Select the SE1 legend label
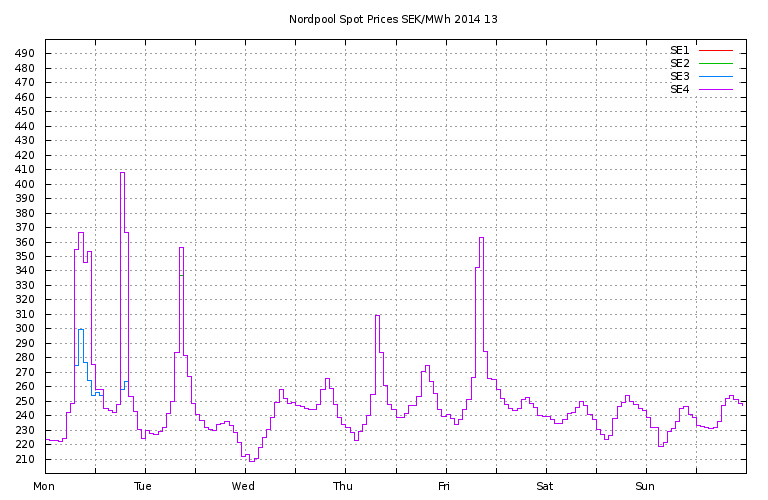The height and width of the screenshot is (500, 768). pos(679,50)
